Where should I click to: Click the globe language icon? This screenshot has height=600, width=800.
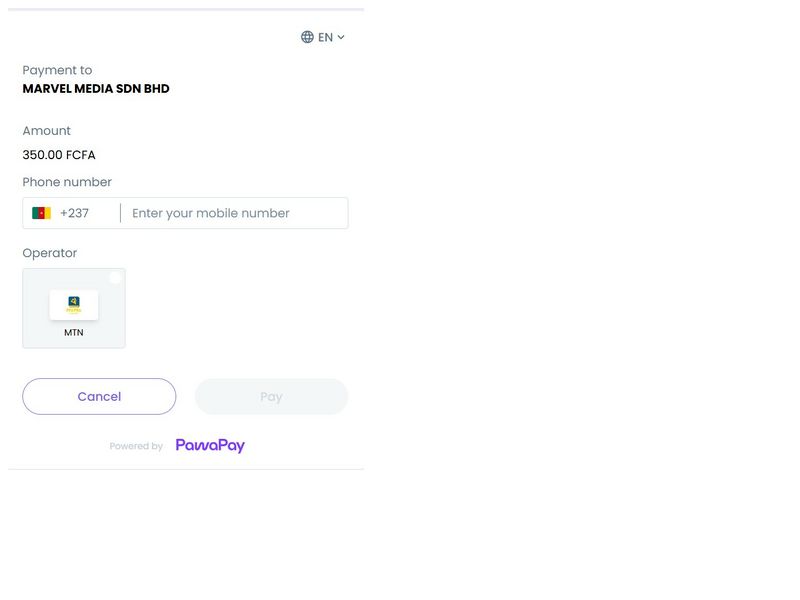pyautogui.click(x=307, y=37)
